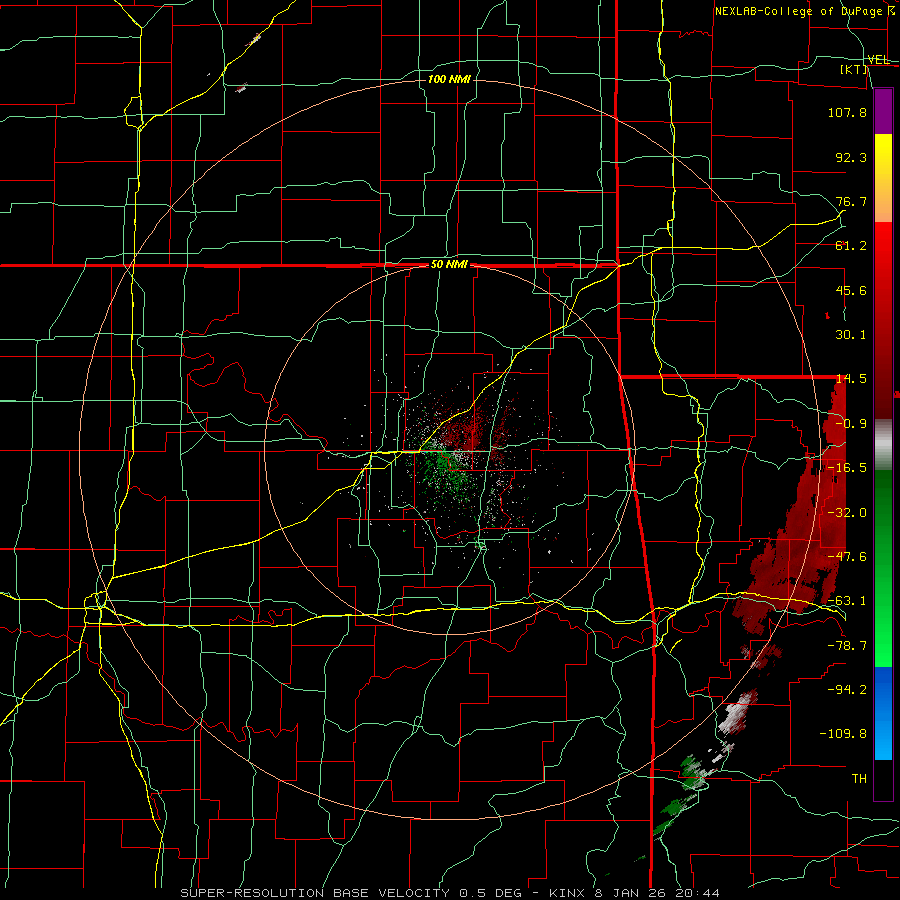Click the 45.6 velocity scale value
This screenshot has width=900, height=900.
851,290
